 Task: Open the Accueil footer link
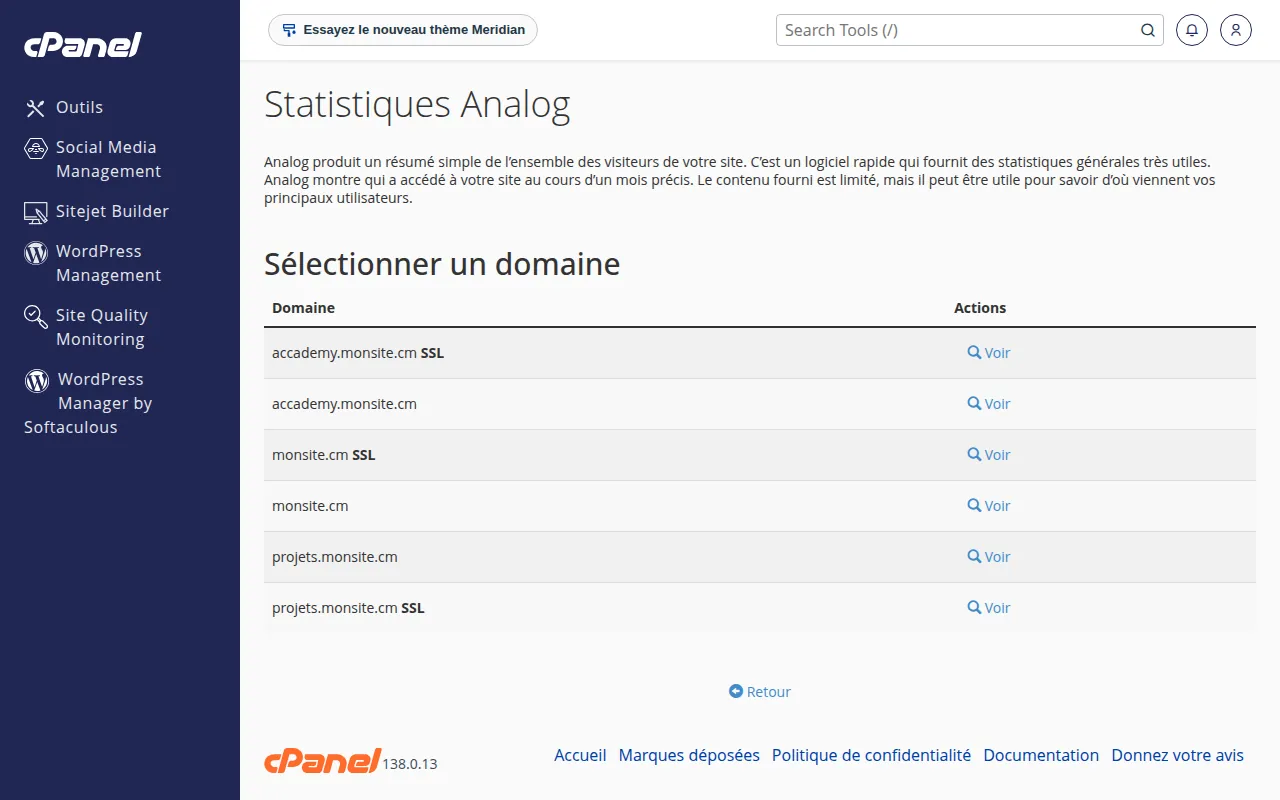point(580,755)
